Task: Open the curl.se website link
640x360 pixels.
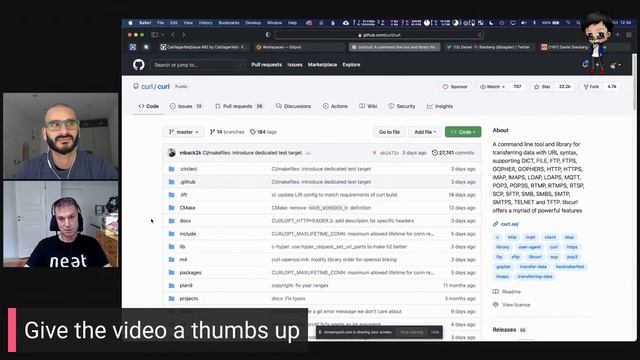Action: click(x=509, y=224)
